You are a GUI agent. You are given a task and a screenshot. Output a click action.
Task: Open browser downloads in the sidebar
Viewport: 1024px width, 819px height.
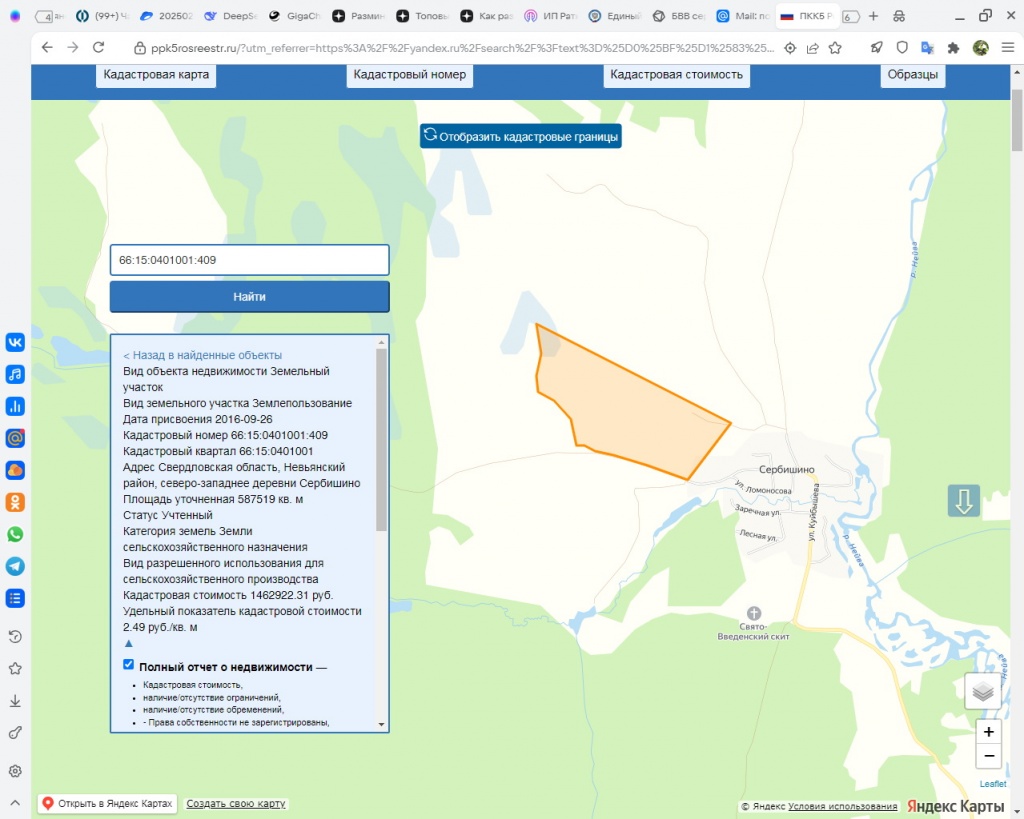(15, 701)
